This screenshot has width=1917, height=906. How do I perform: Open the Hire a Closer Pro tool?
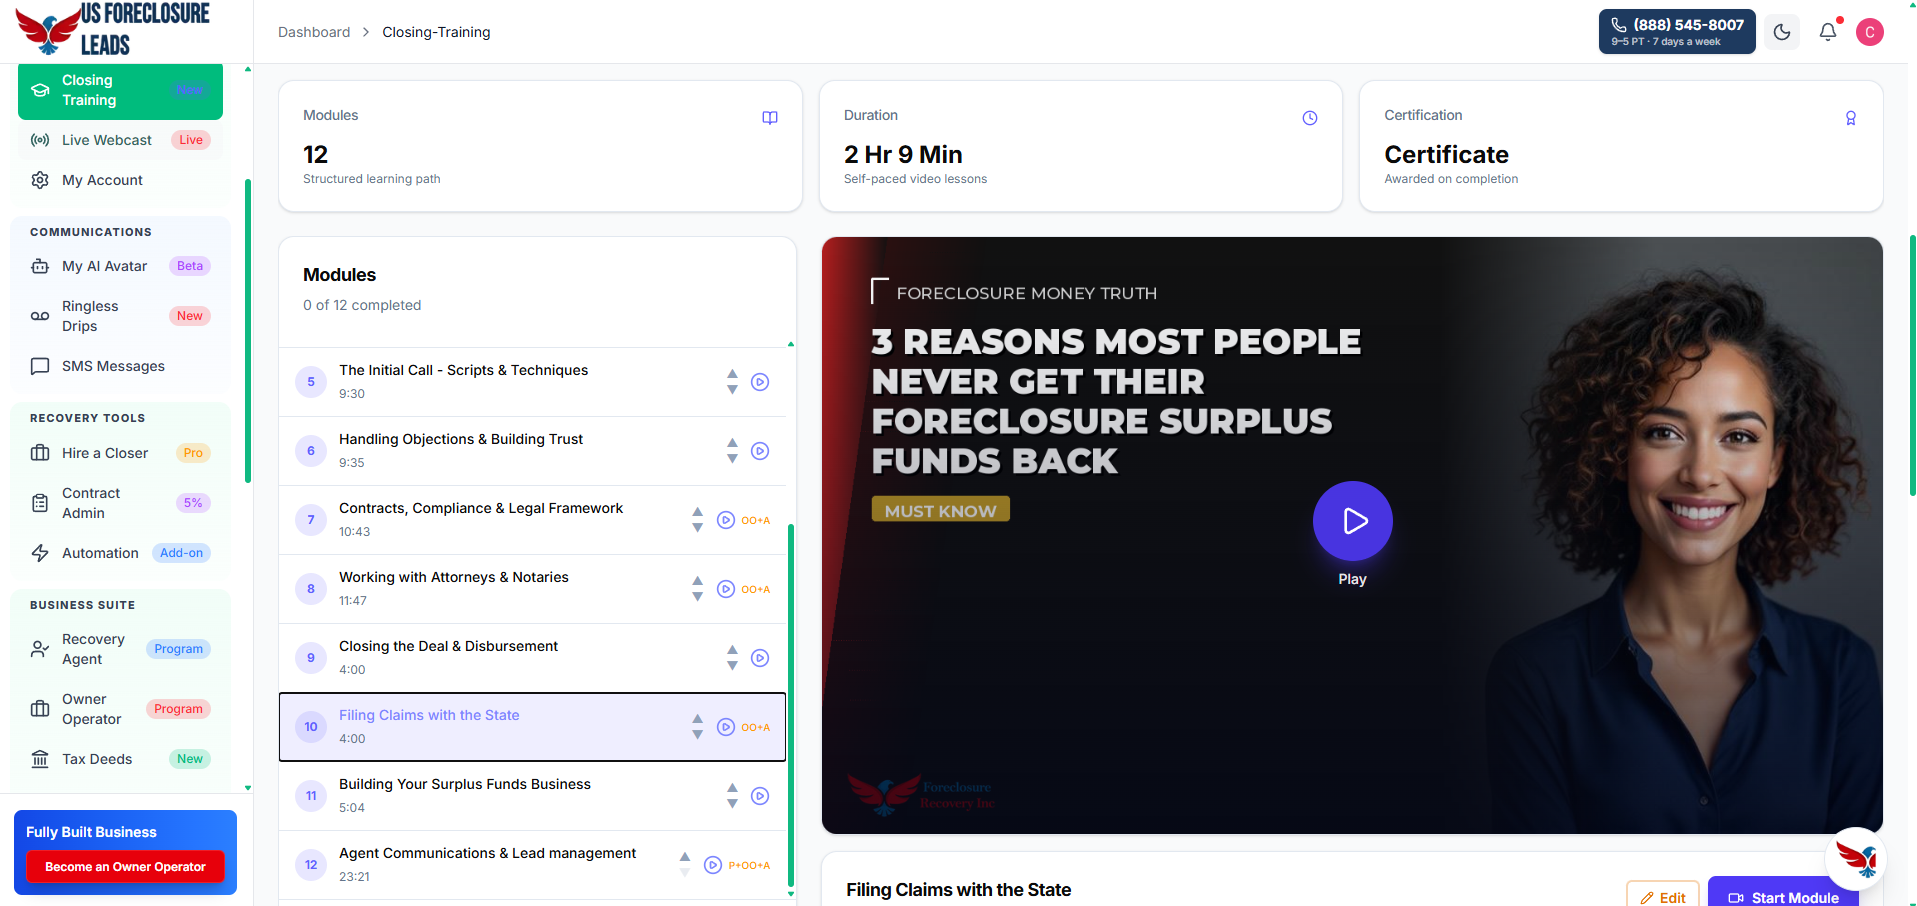pos(120,453)
